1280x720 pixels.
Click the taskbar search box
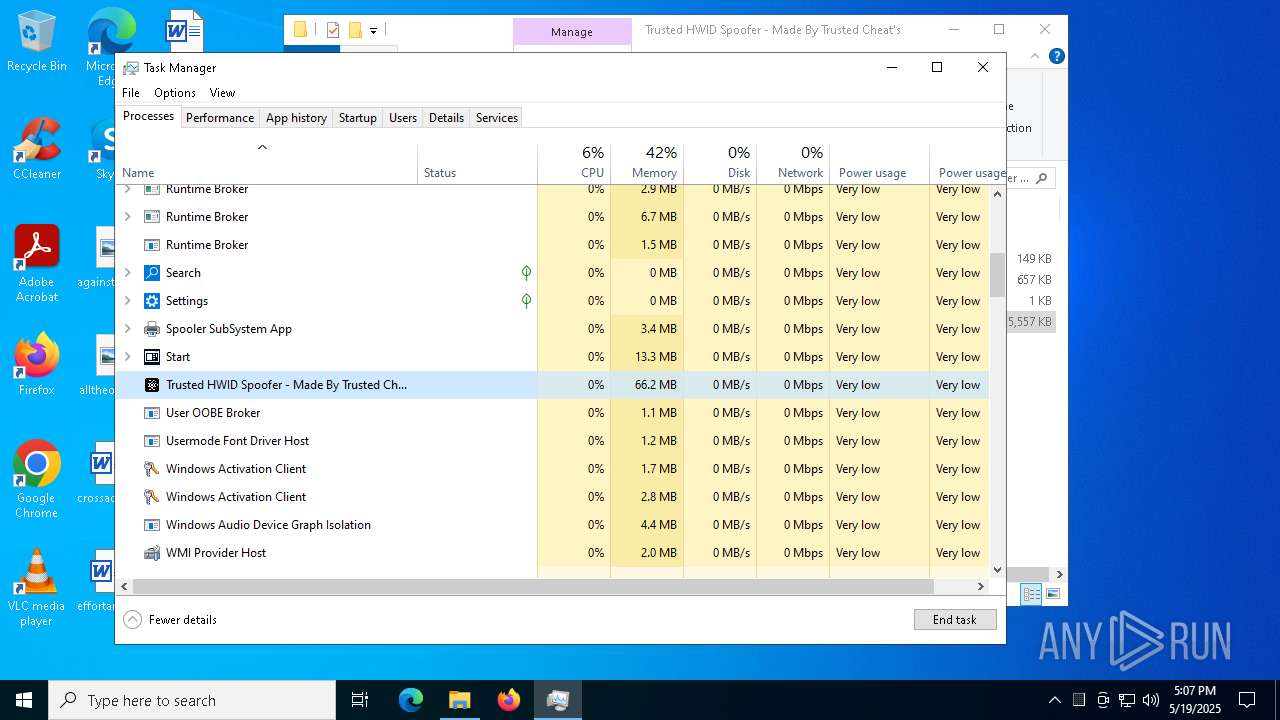click(x=192, y=700)
